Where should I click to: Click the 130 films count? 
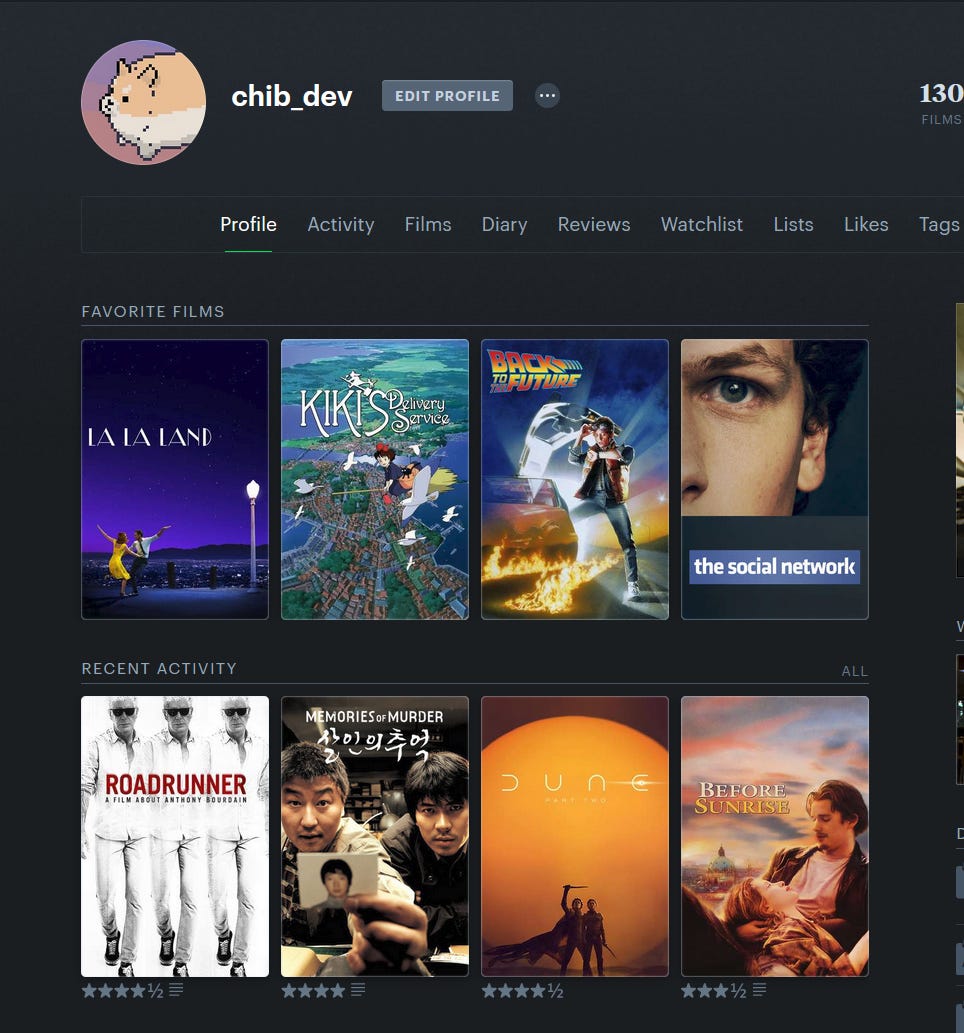click(942, 102)
